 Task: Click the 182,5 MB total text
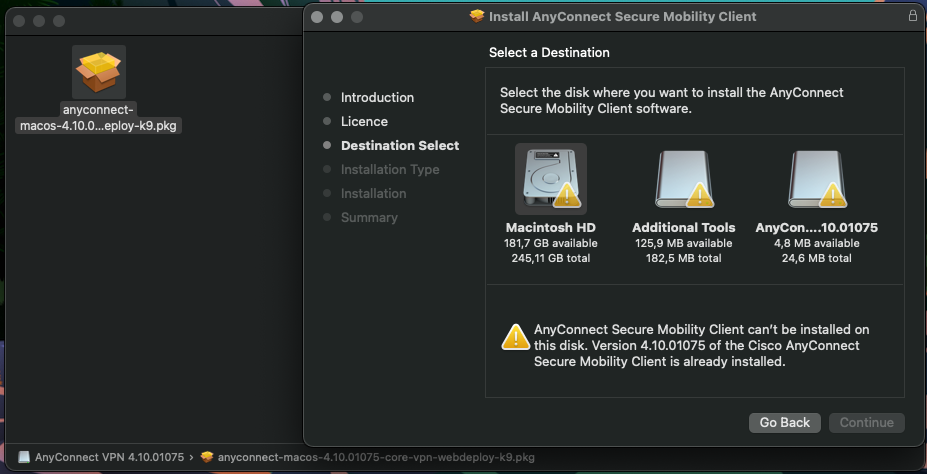point(683,258)
